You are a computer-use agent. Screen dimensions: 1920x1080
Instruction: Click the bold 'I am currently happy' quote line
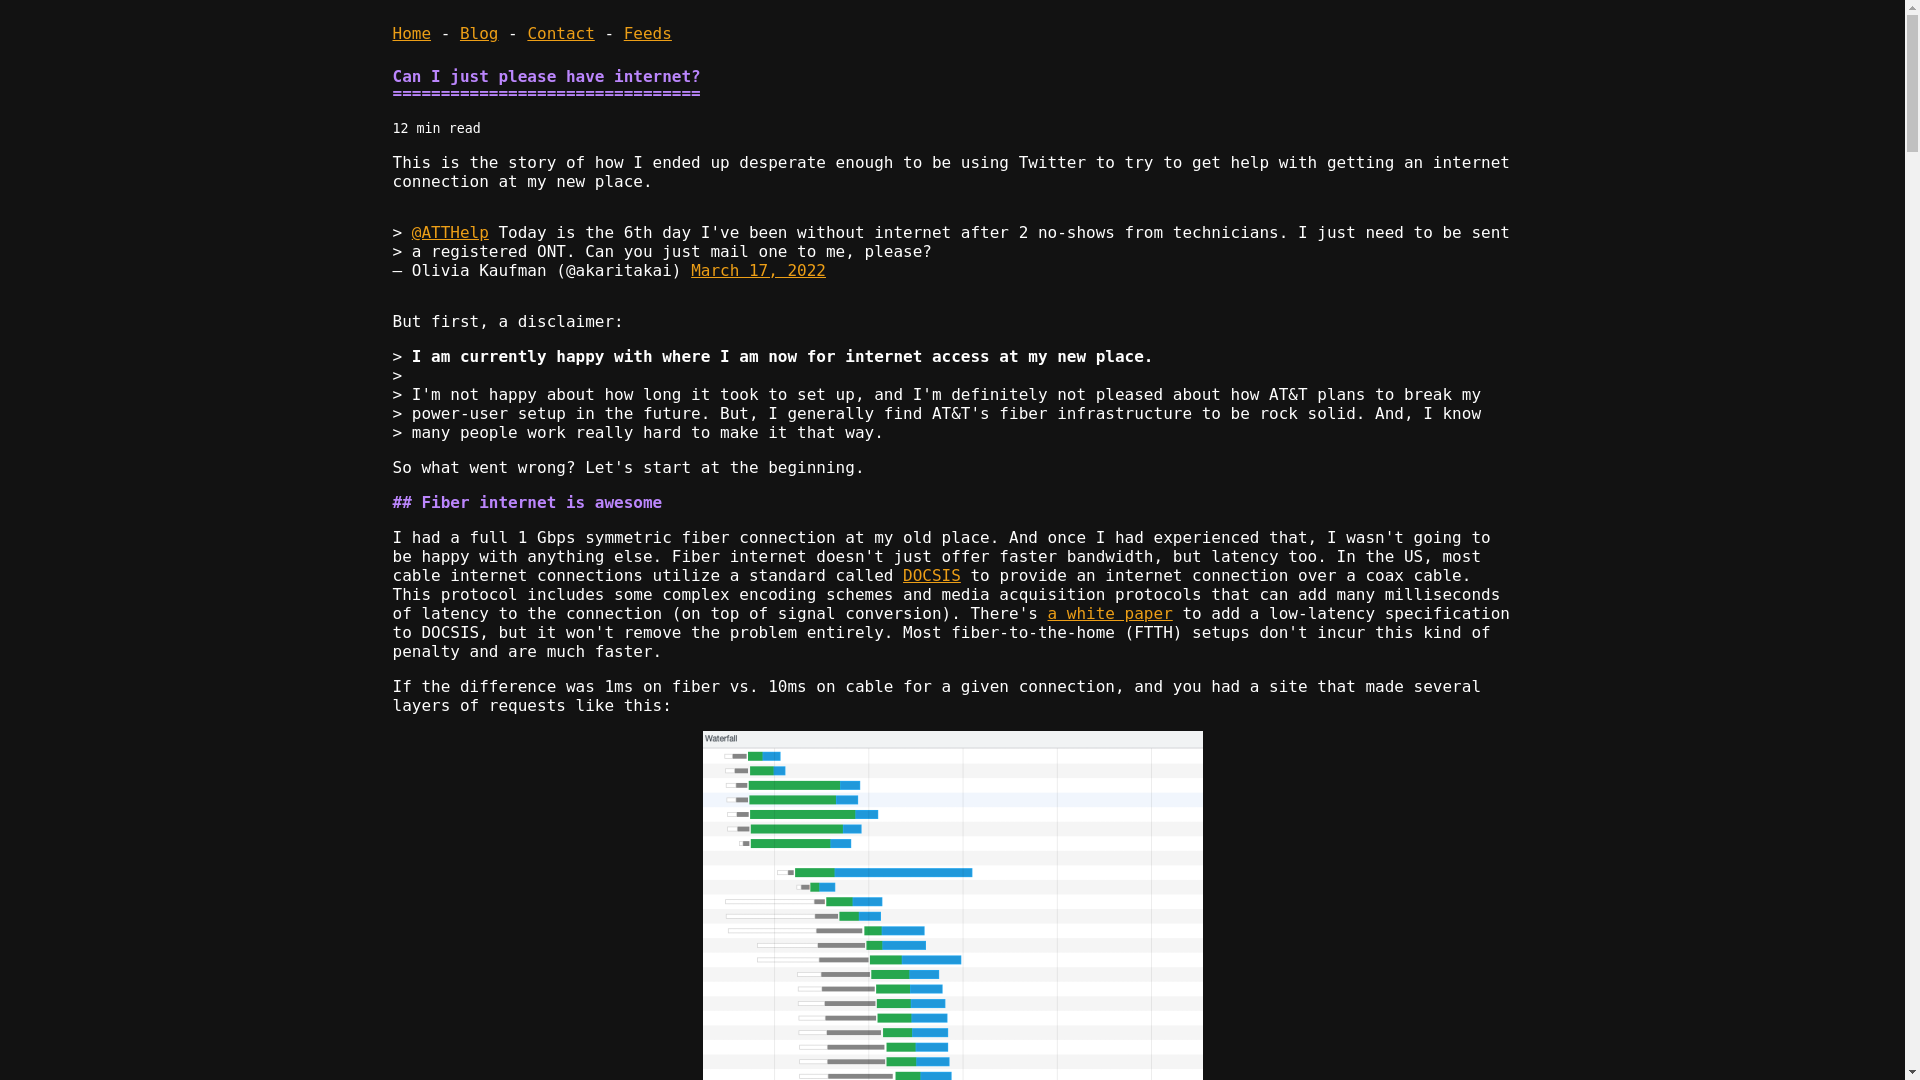point(782,356)
